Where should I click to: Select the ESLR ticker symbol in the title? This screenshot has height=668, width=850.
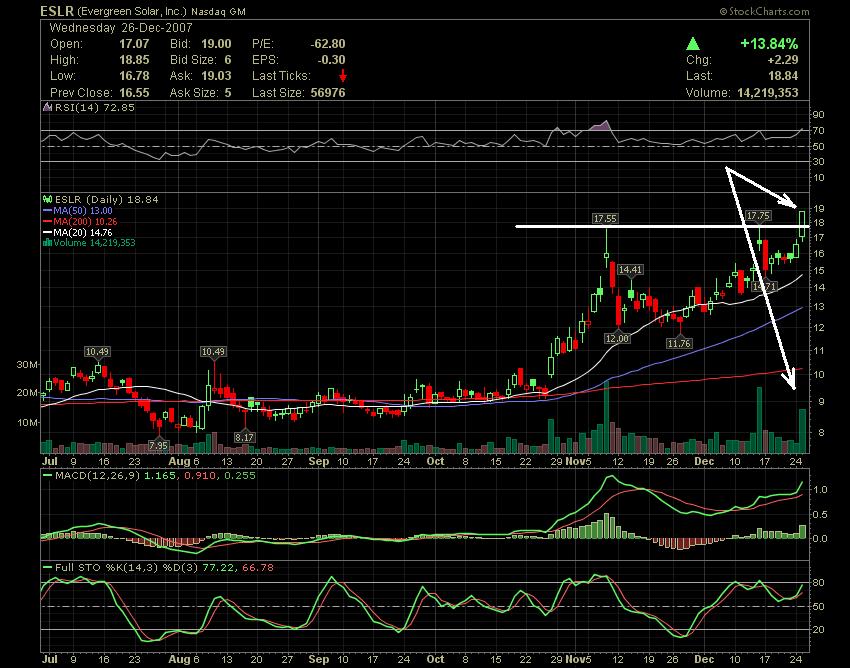(x=57, y=11)
